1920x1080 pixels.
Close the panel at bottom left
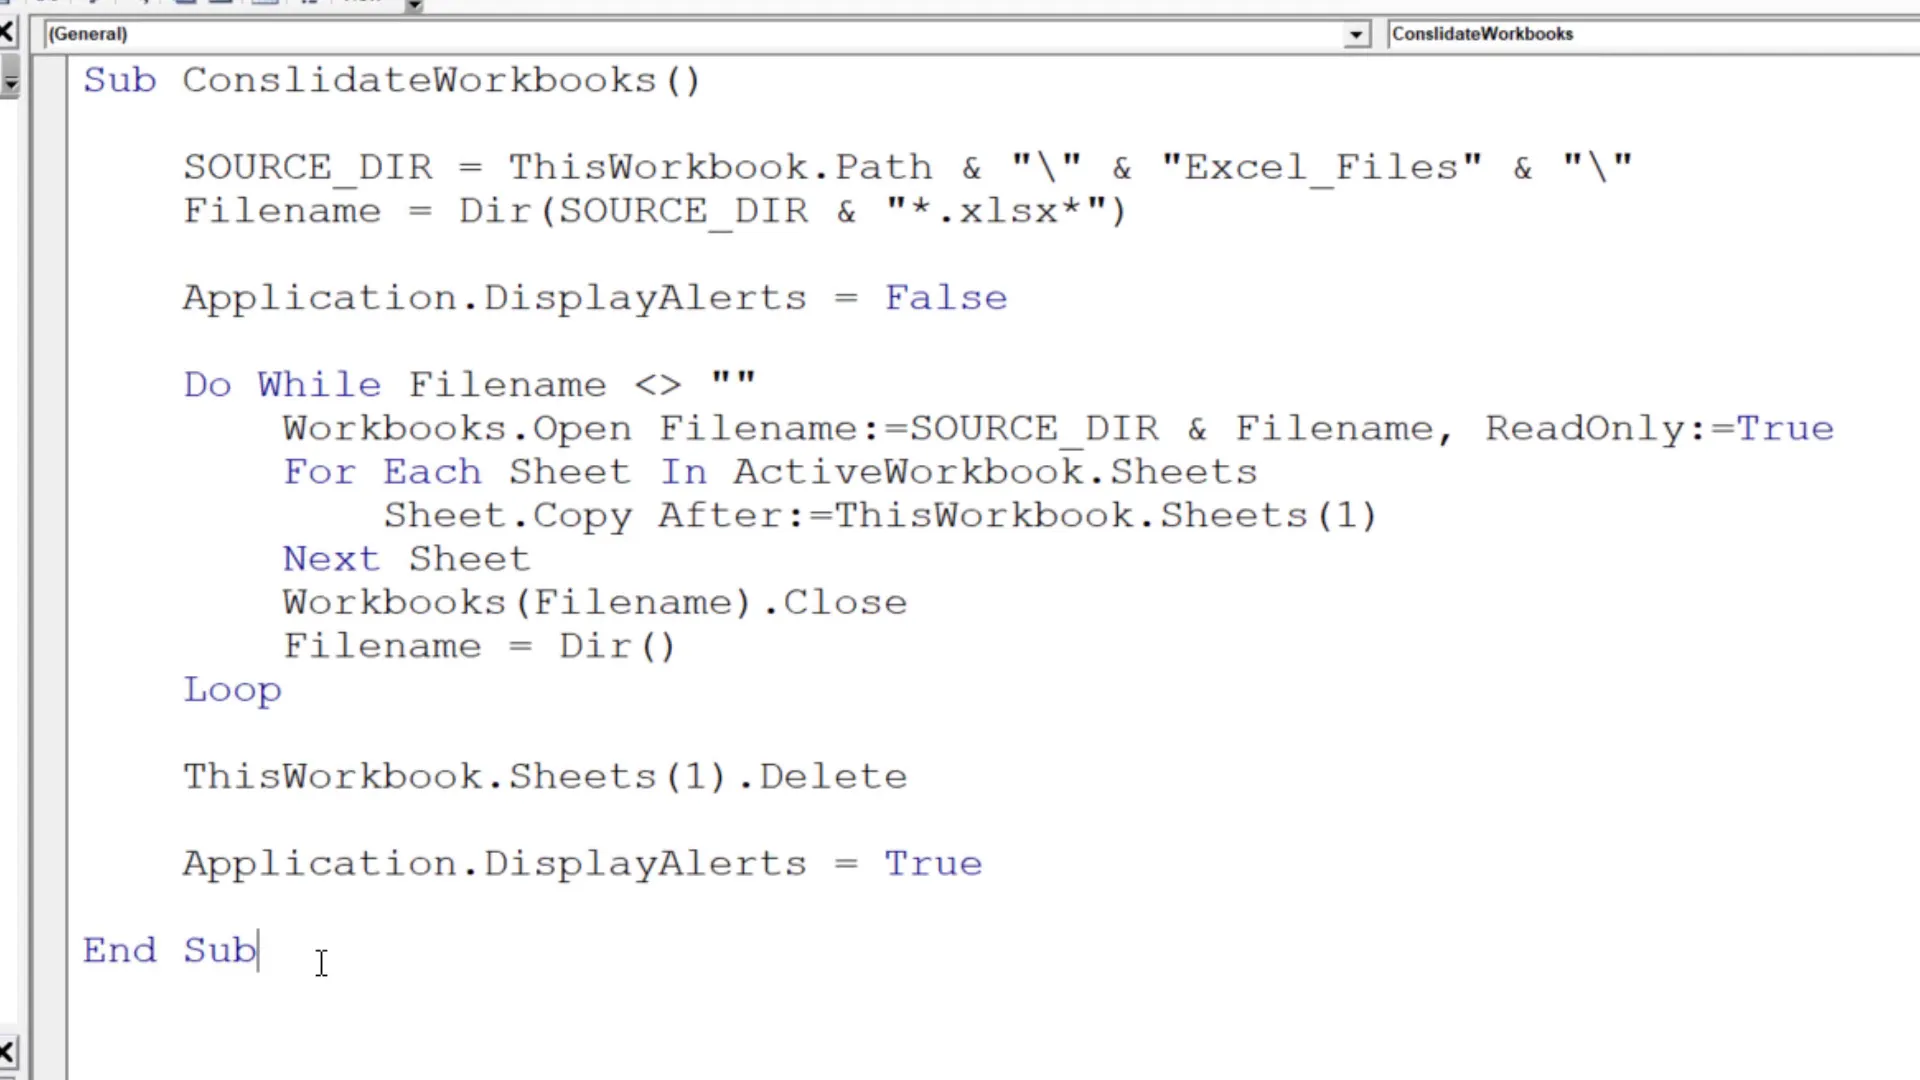point(7,1051)
